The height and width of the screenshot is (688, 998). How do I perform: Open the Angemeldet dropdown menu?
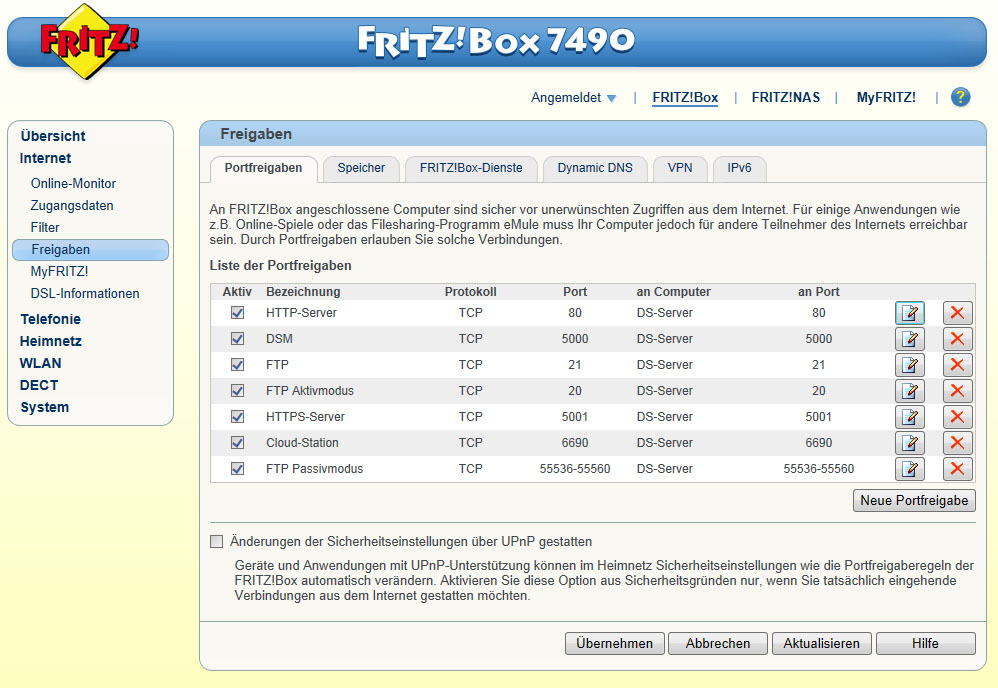[573, 97]
